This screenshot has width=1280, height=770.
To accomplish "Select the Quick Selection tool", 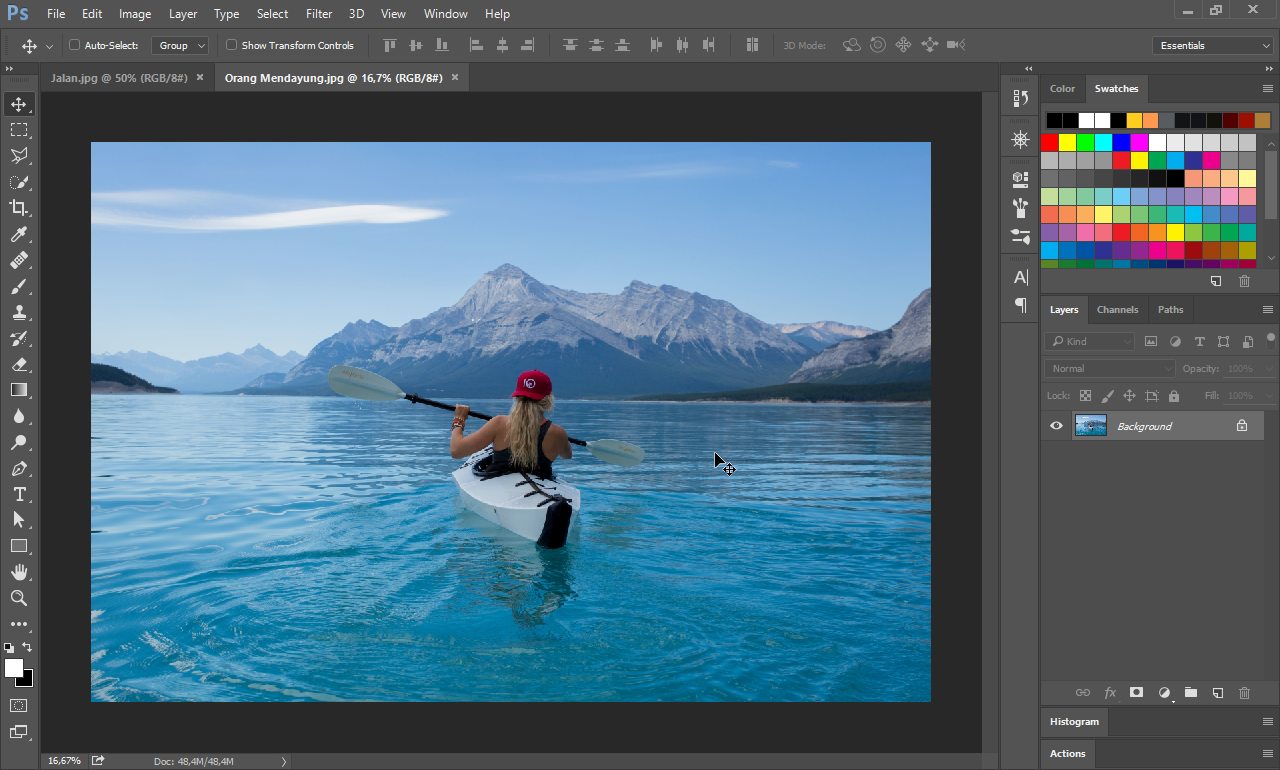I will (19, 182).
